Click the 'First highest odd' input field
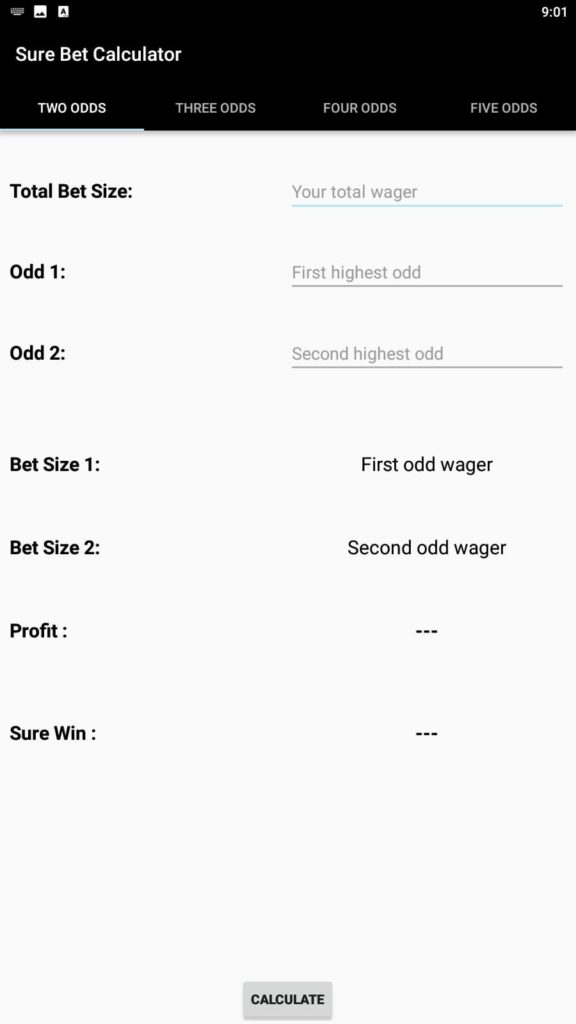Viewport: 576px width, 1024px height. (x=427, y=272)
